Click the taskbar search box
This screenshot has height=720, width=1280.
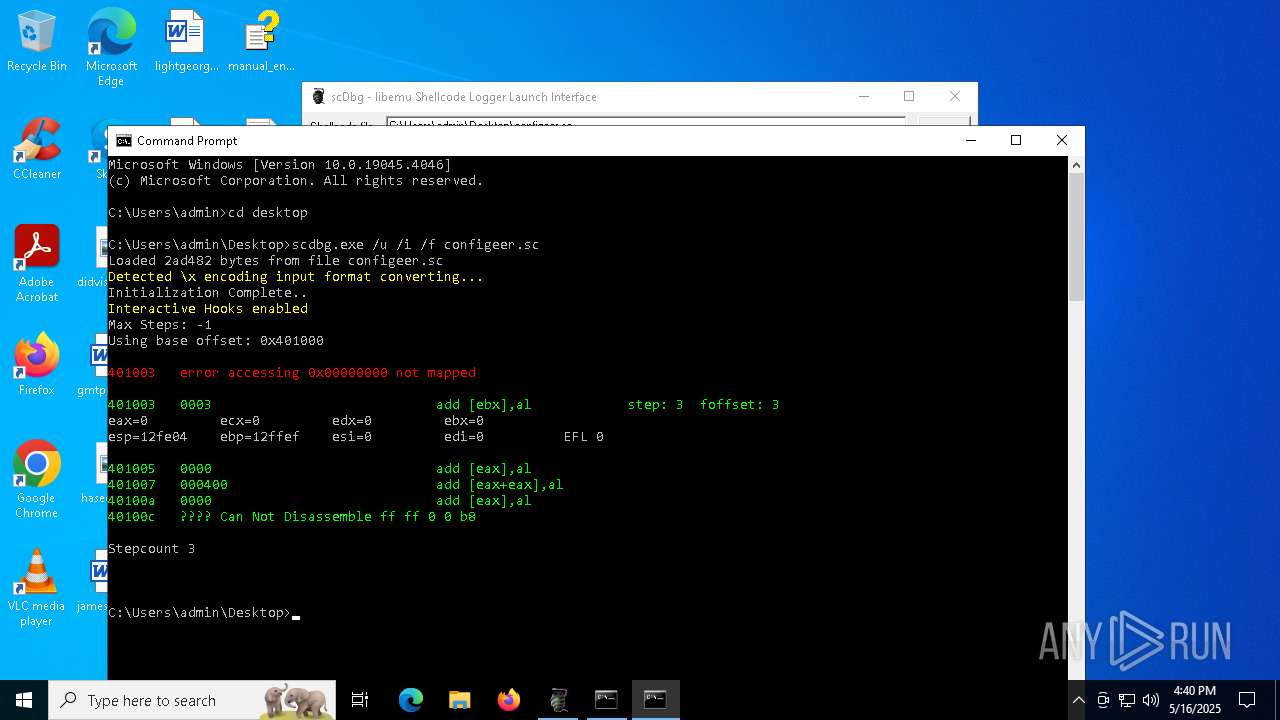(192, 700)
